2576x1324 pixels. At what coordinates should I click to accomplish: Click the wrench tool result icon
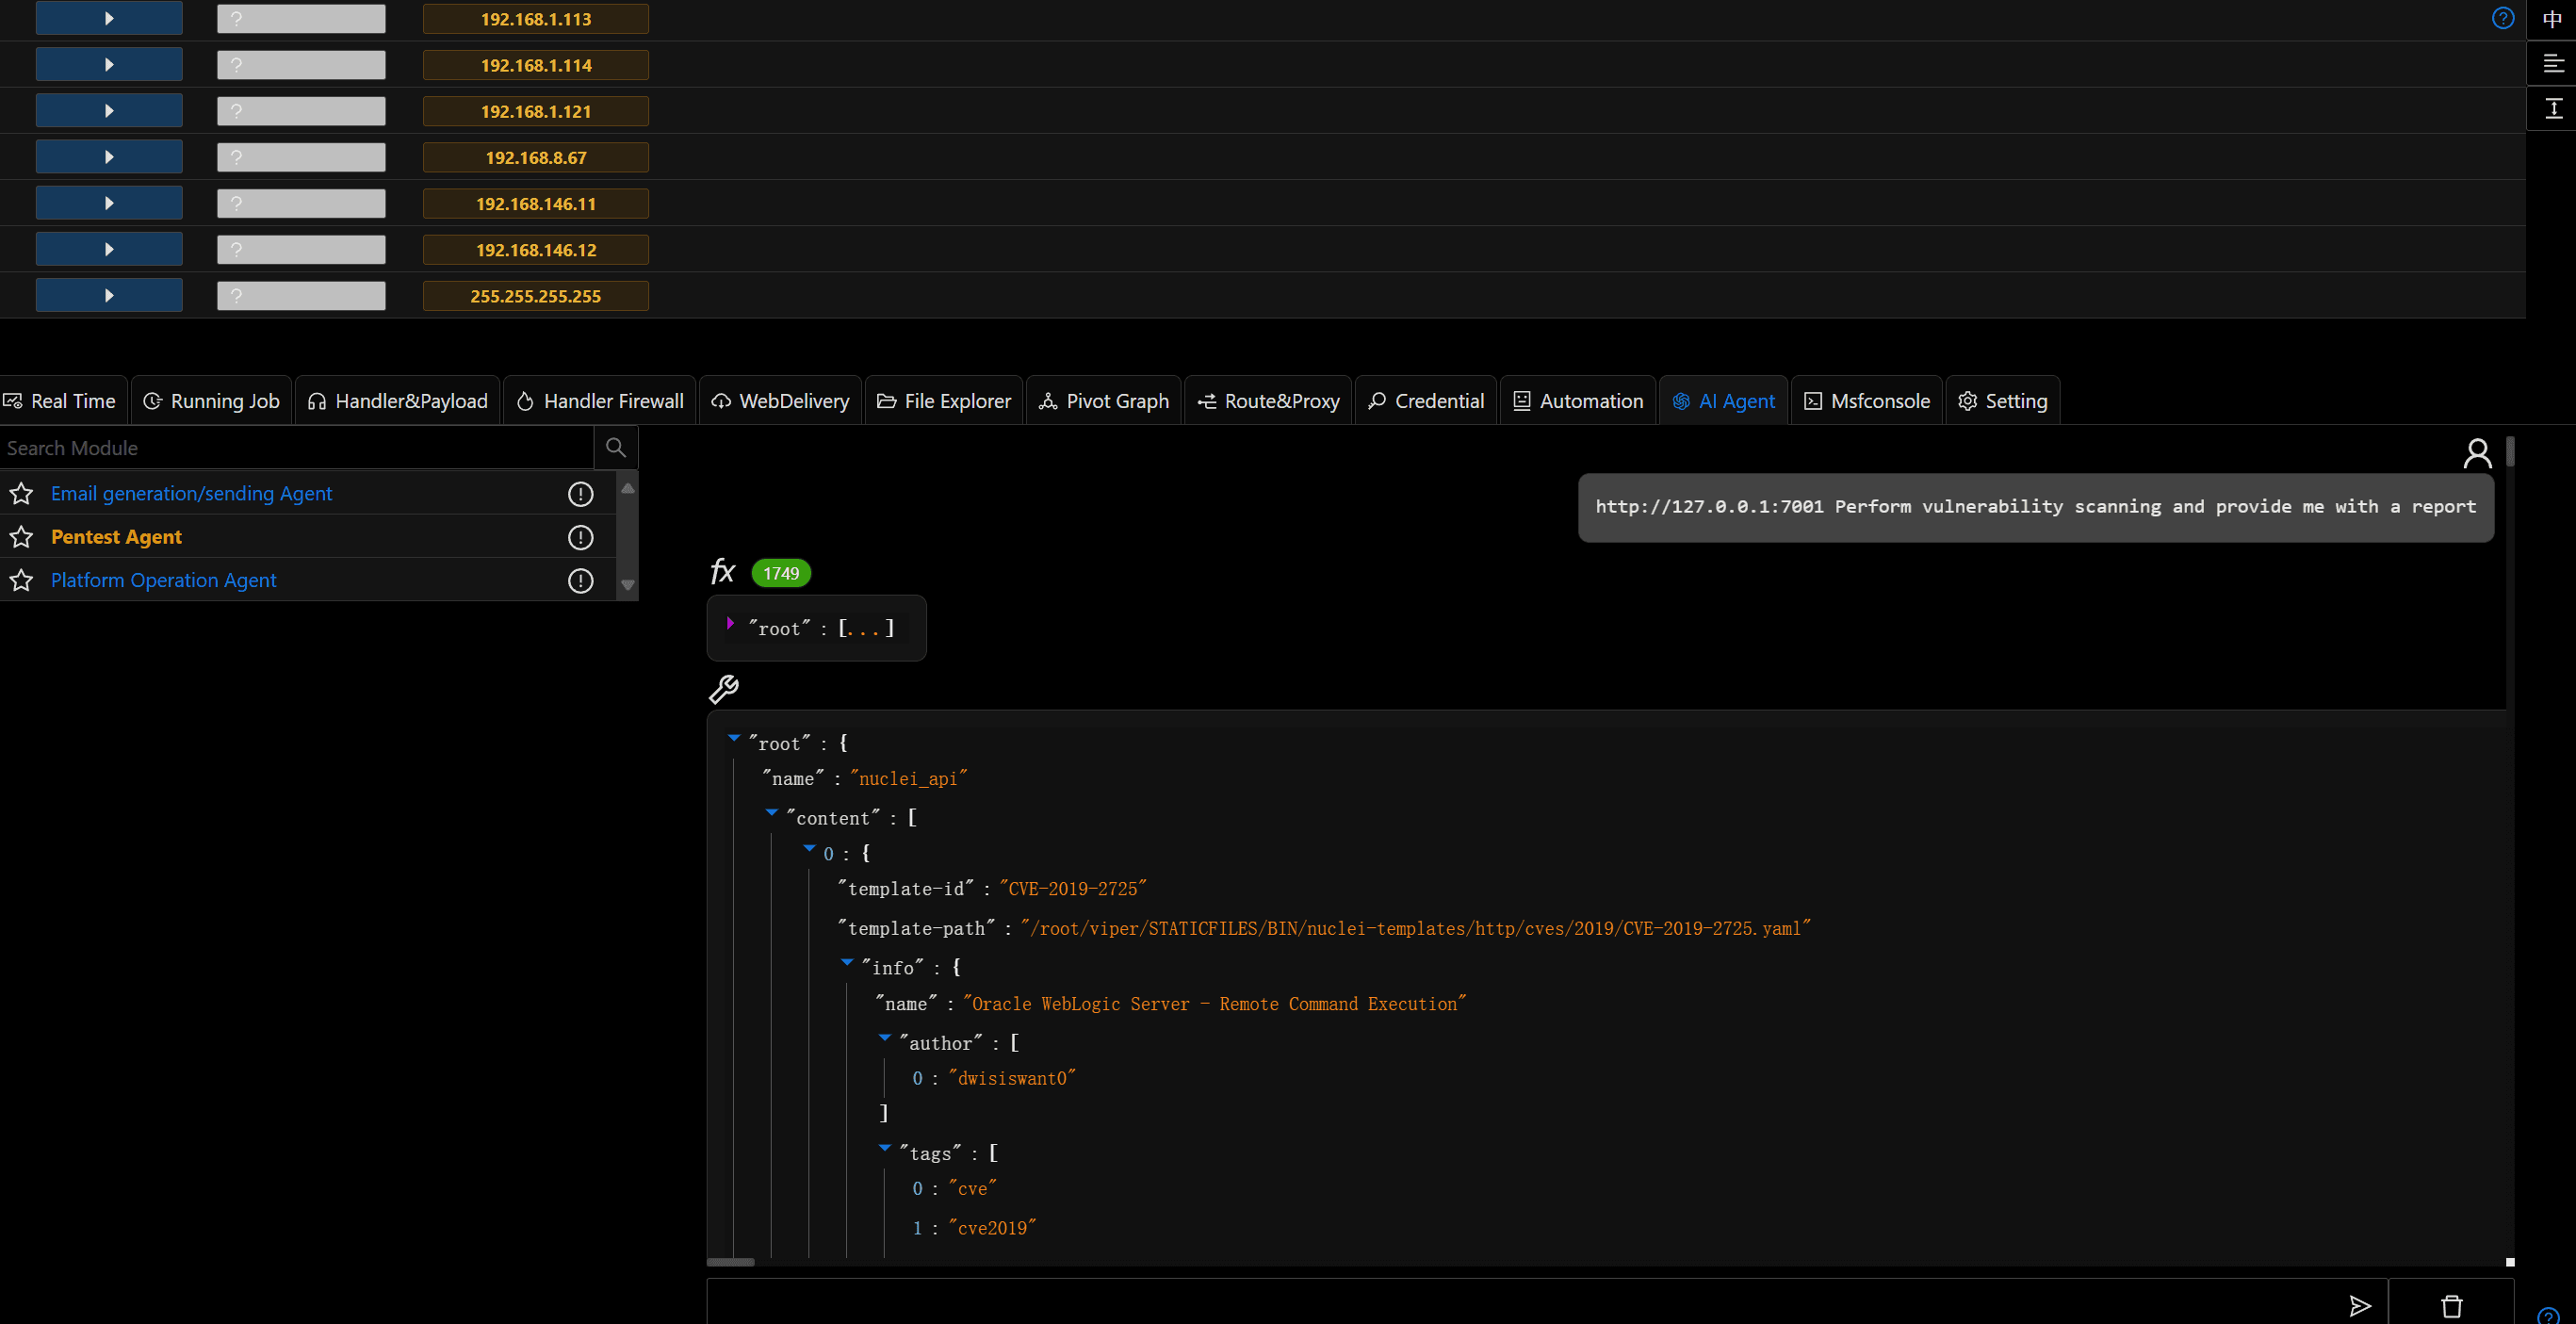pyautogui.click(x=723, y=688)
